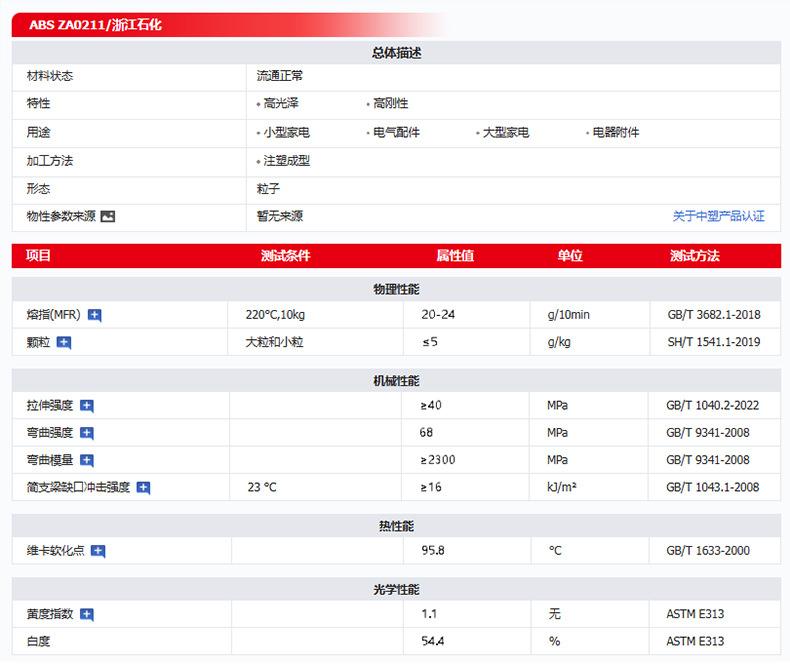Click the plus icon next to 维卡软化点
This screenshot has width=790, height=664.
pos(98,551)
